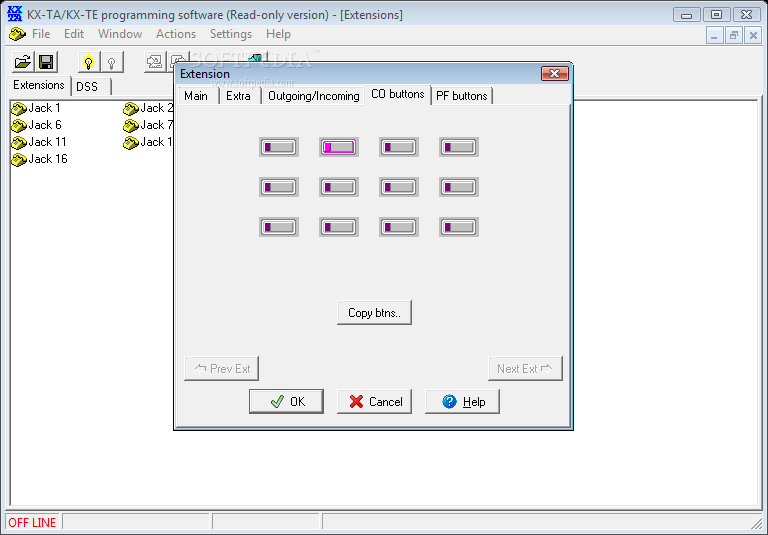768x535 pixels.
Task: Click the highlighted magenta CO button
Action: tap(339, 147)
